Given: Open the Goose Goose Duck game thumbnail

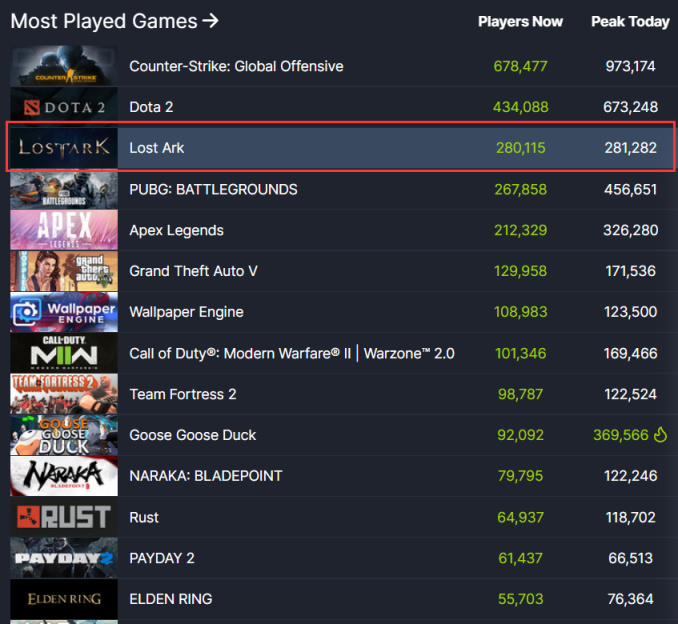Looking at the screenshot, I should click(x=64, y=435).
